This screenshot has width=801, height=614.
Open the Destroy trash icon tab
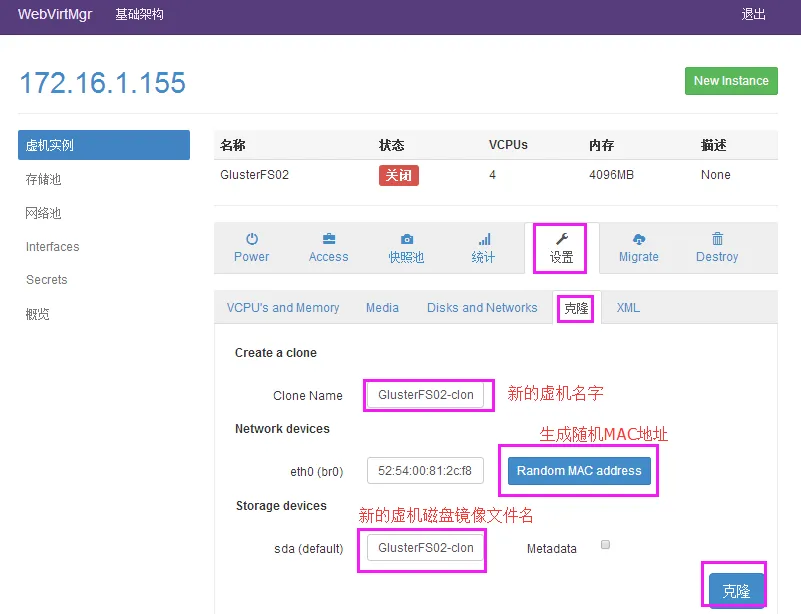pyautogui.click(x=717, y=248)
